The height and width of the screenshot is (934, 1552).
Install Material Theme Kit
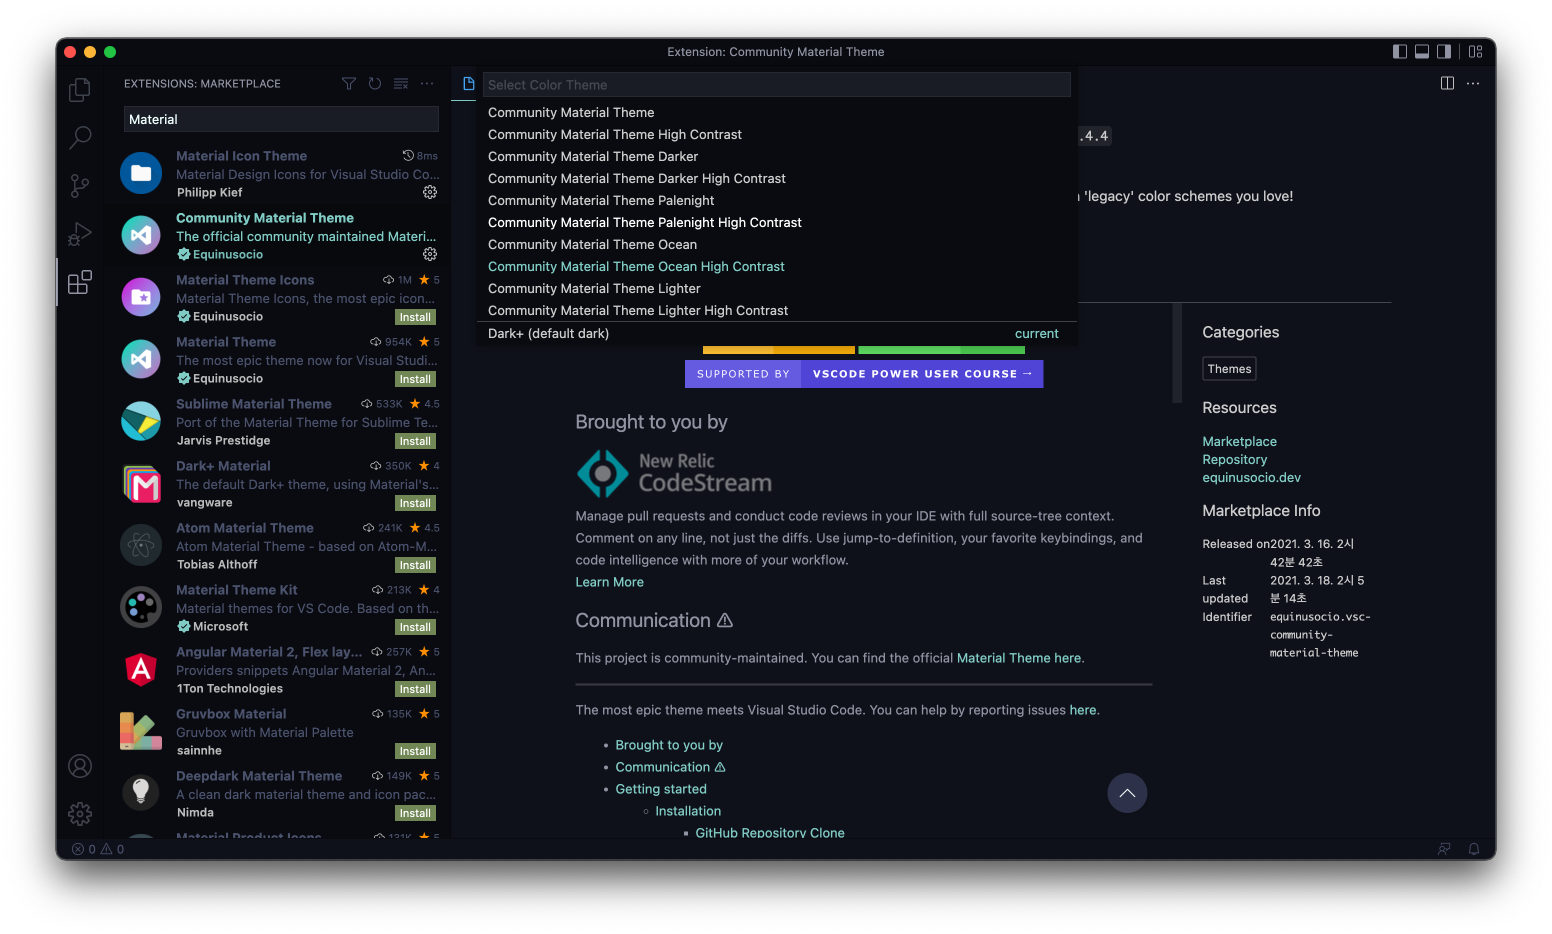point(415,627)
